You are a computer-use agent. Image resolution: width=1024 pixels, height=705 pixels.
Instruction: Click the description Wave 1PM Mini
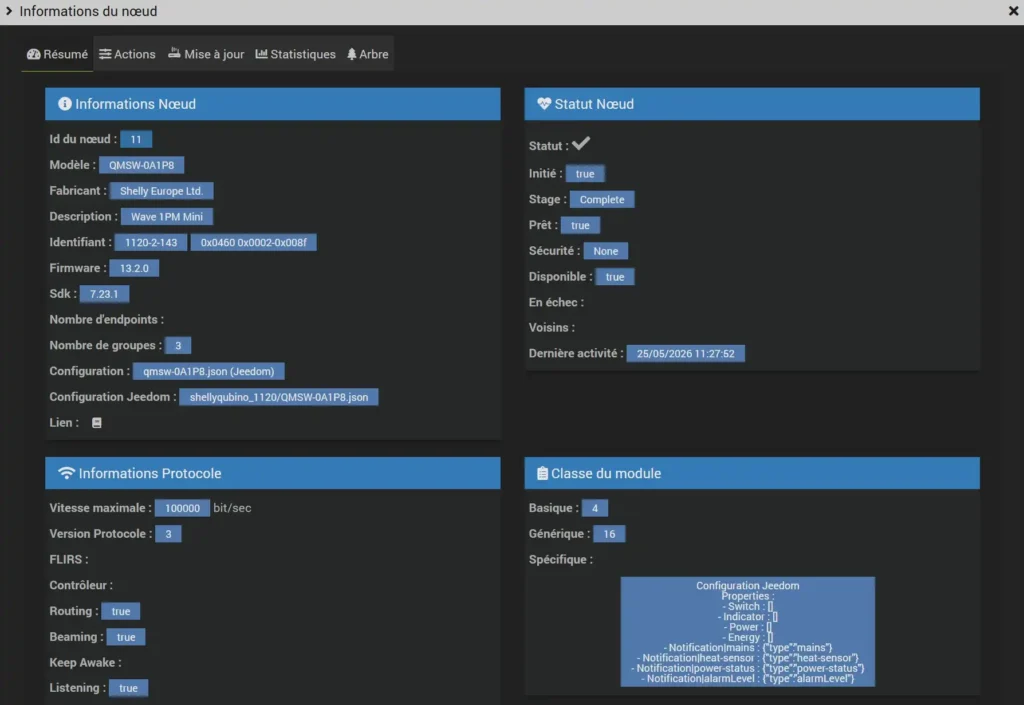click(167, 217)
